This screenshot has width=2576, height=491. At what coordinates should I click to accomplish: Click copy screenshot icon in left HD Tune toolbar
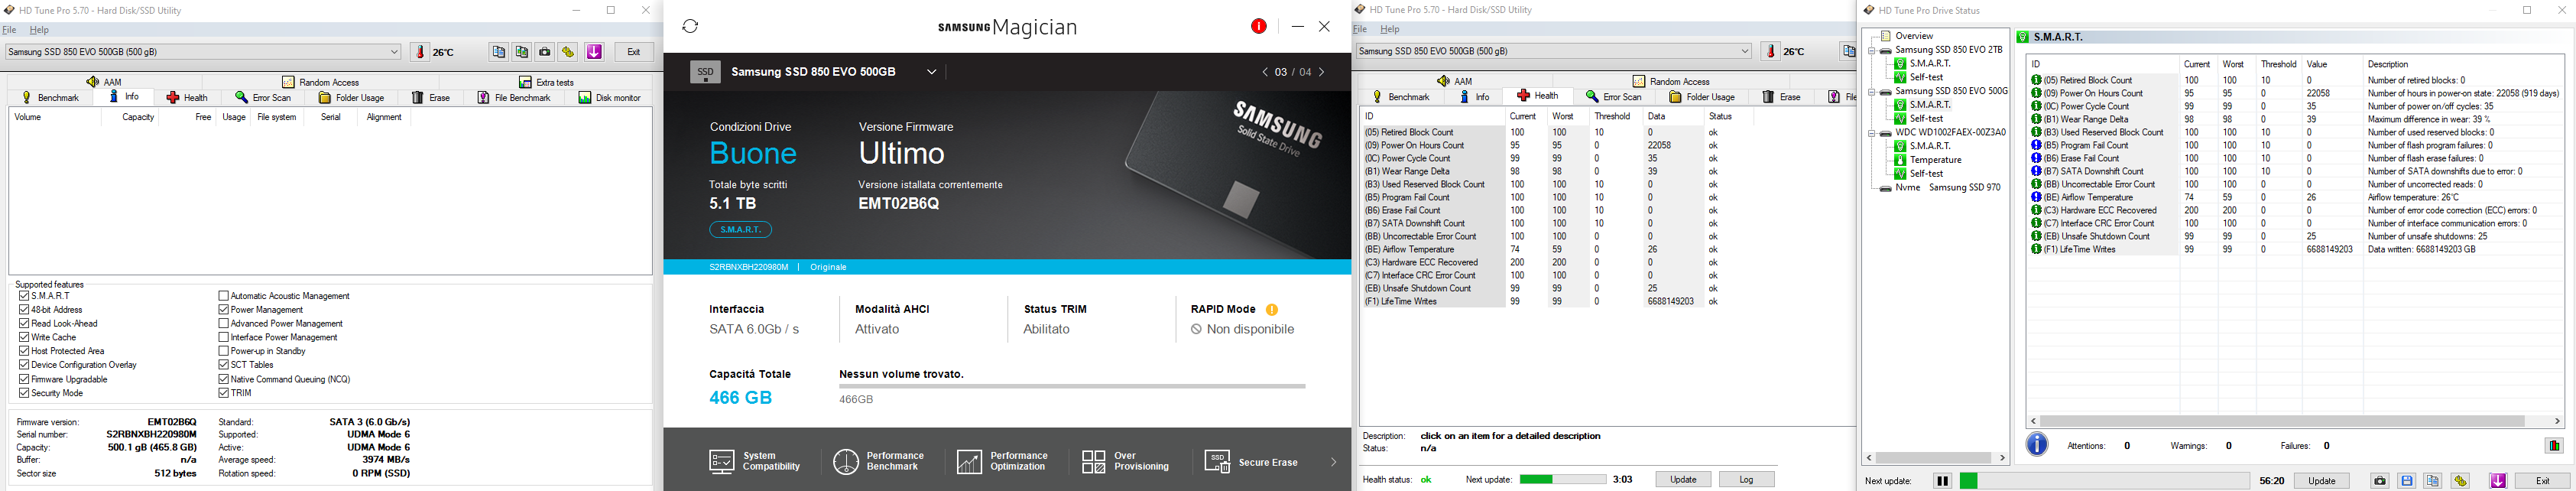(x=522, y=52)
